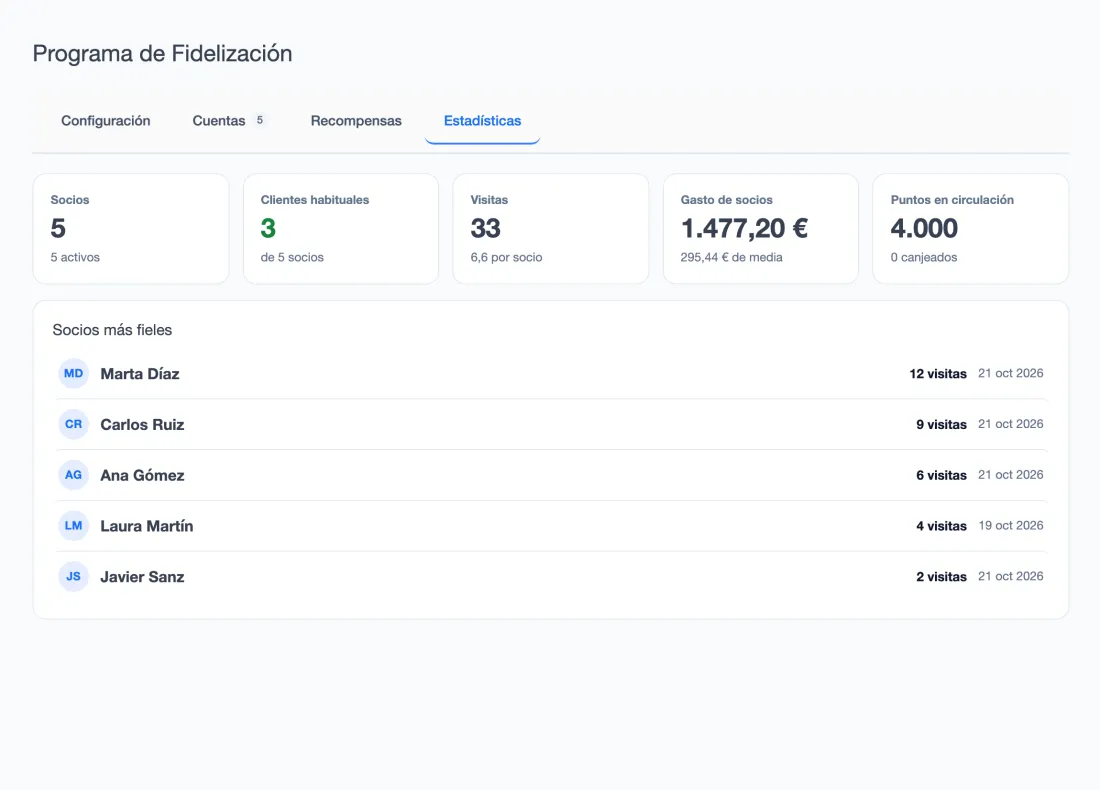Click the green Clientes habituales value 3
Screen dimensions: 1100x790
click(x=268, y=228)
